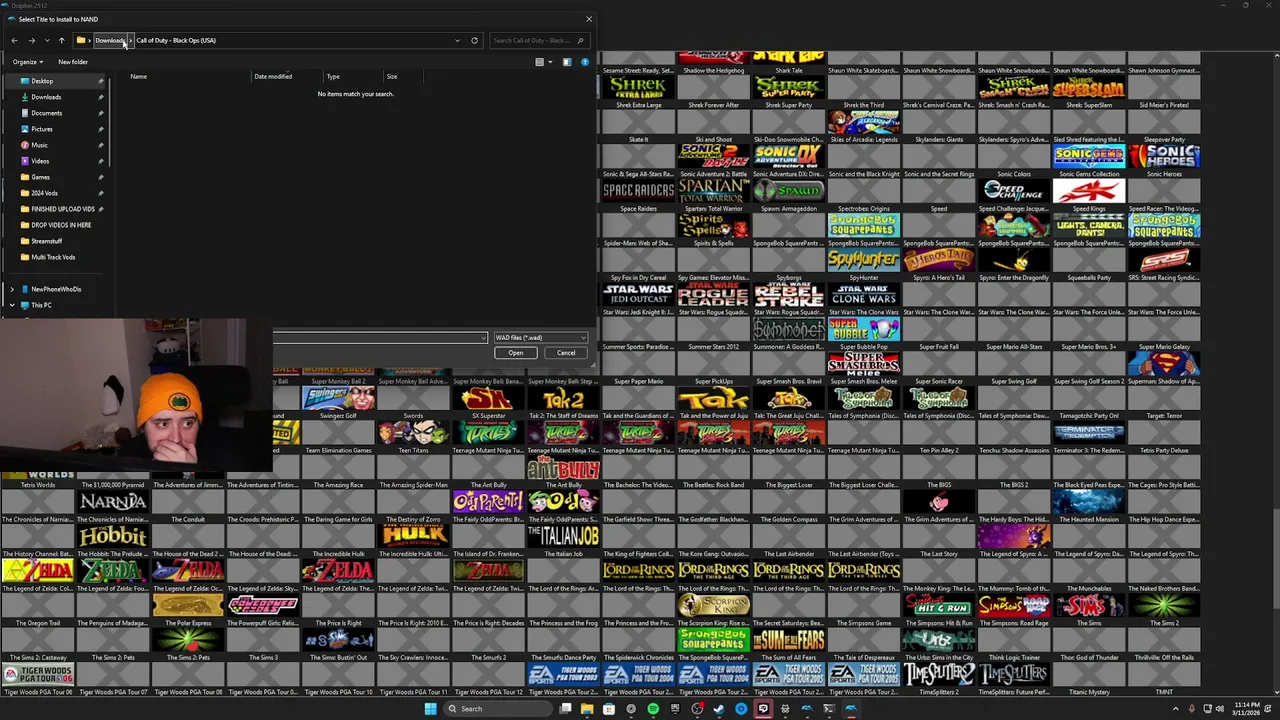This screenshot has height=720, width=1280.
Task: Select Titanic Mystery in Dolphin list
Action: [x=1089, y=678]
